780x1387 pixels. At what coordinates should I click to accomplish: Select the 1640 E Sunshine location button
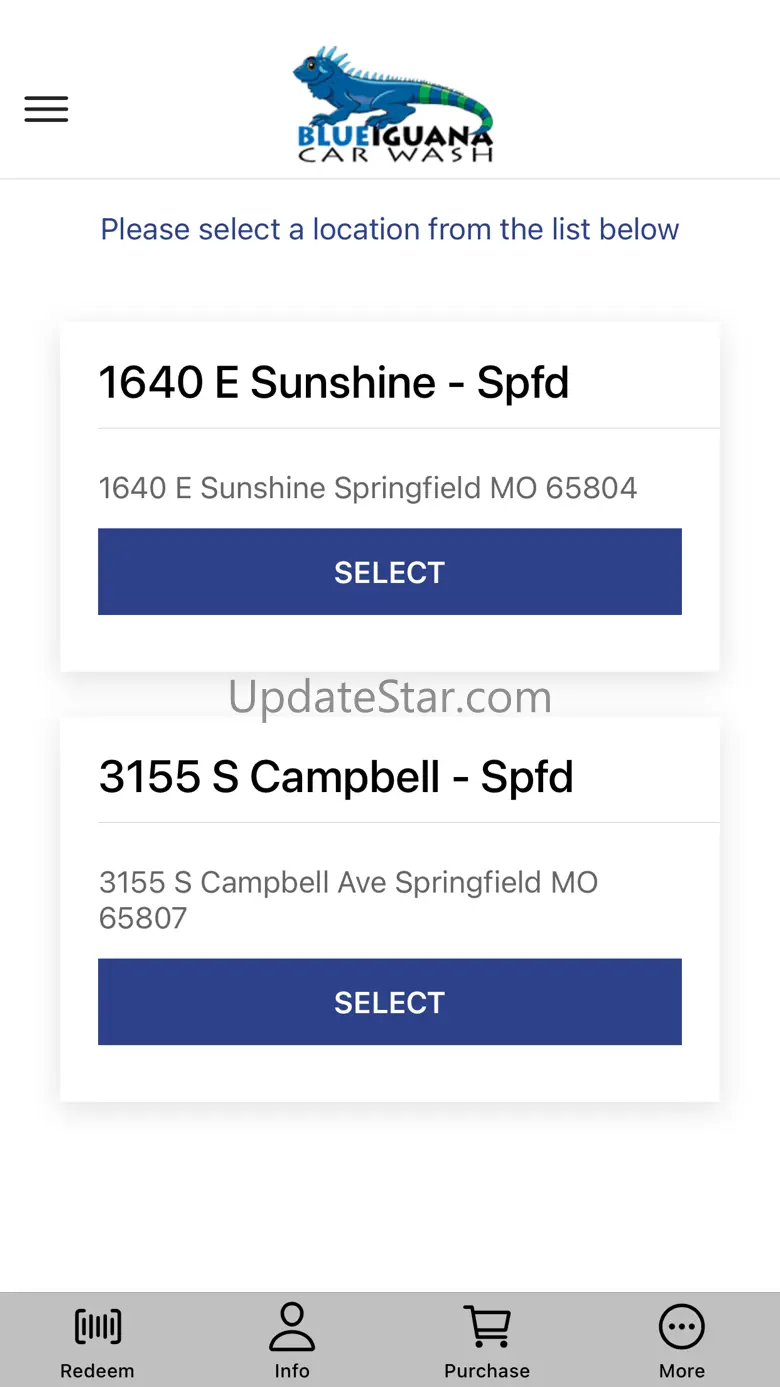390,572
